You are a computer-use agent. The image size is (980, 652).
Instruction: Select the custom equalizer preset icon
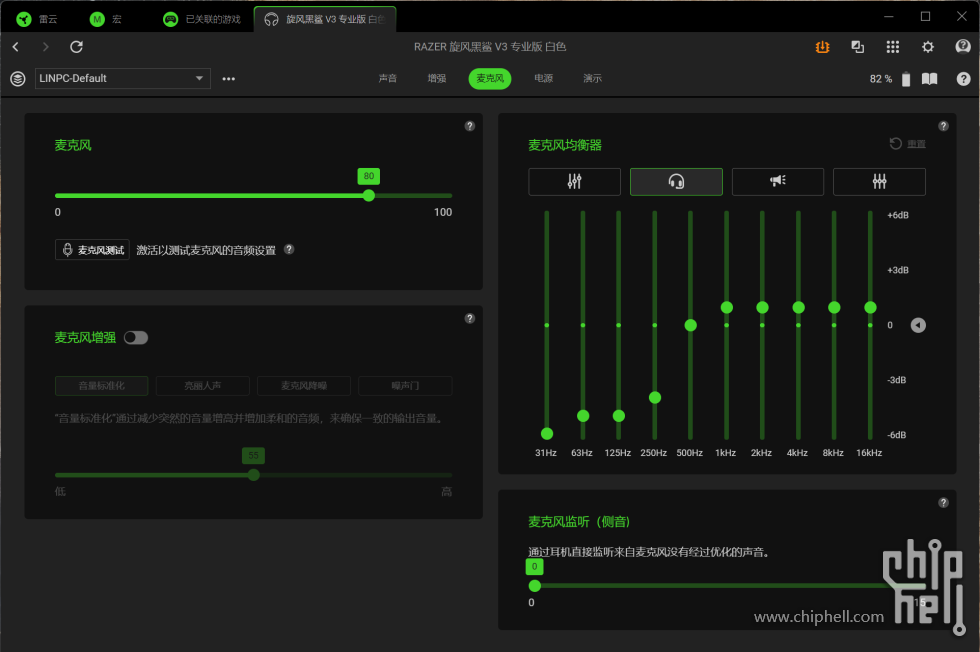(879, 181)
